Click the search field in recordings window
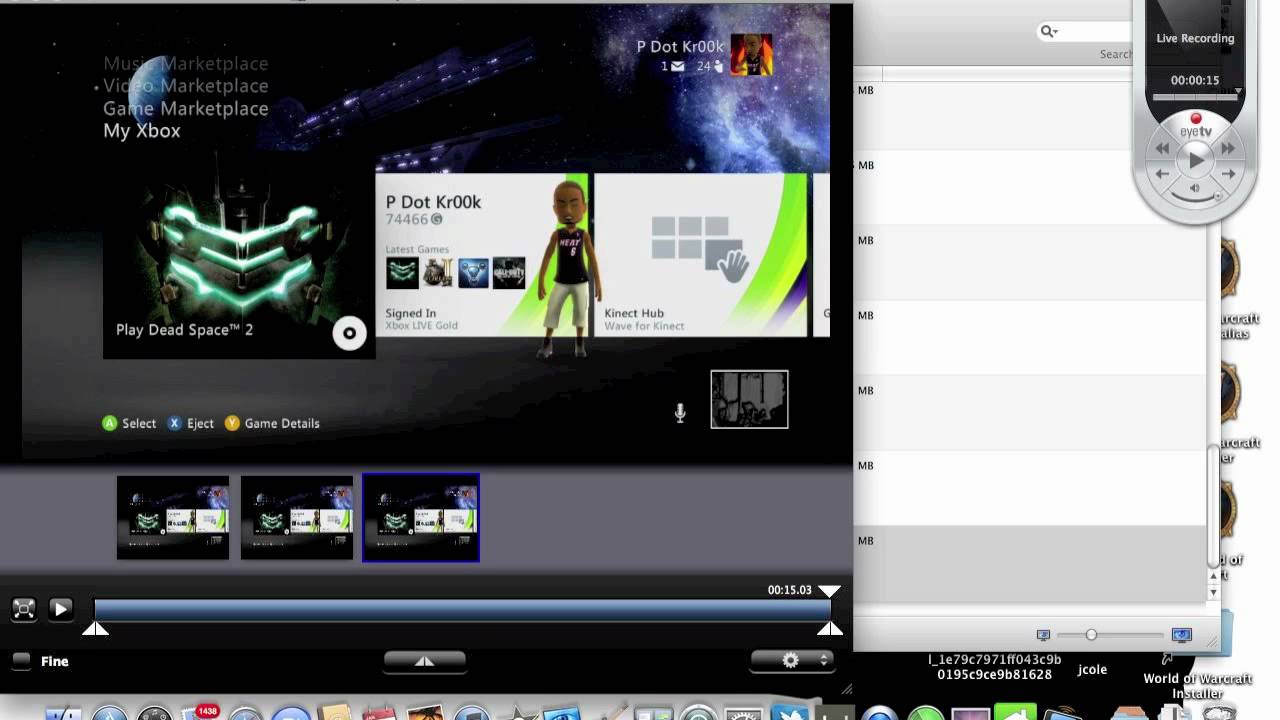This screenshot has width=1280, height=720. tap(1086, 32)
